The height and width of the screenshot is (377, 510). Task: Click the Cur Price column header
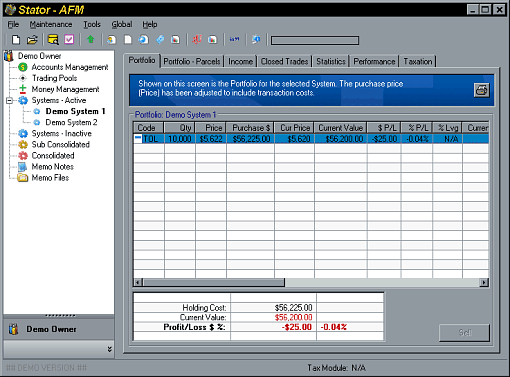click(x=294, y=128)
